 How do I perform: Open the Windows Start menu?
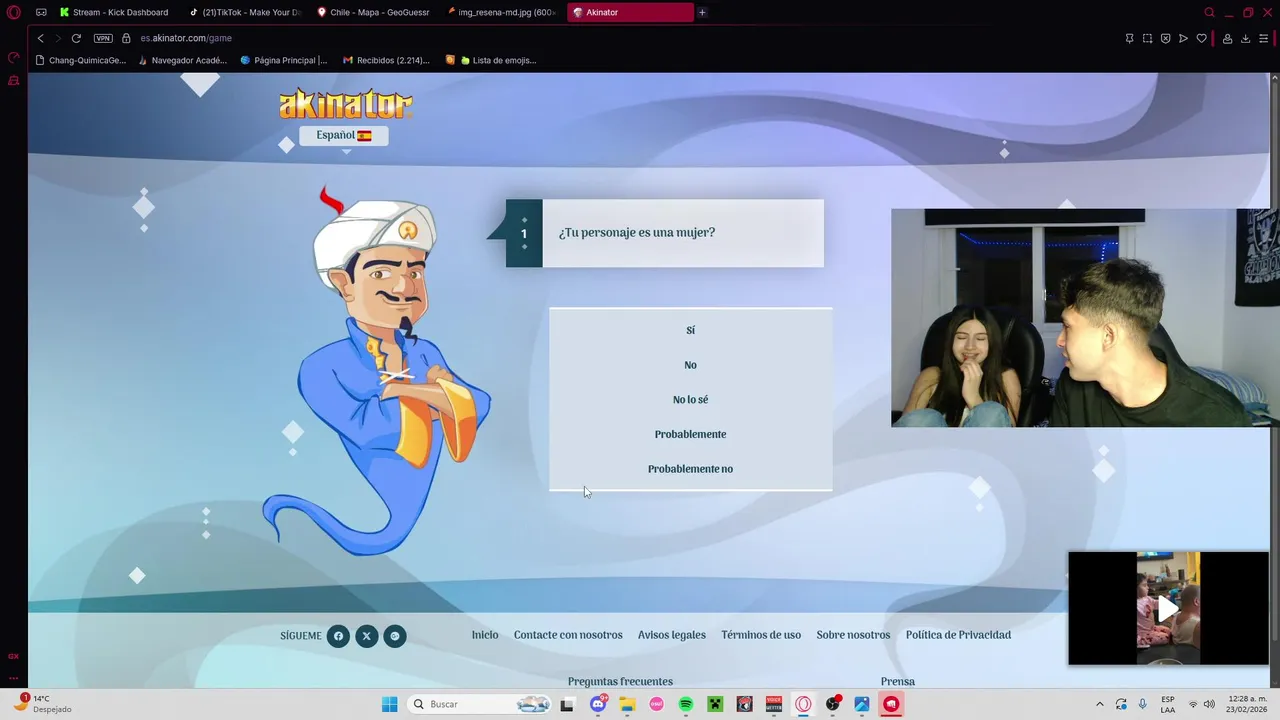click(x=389, y=704)
